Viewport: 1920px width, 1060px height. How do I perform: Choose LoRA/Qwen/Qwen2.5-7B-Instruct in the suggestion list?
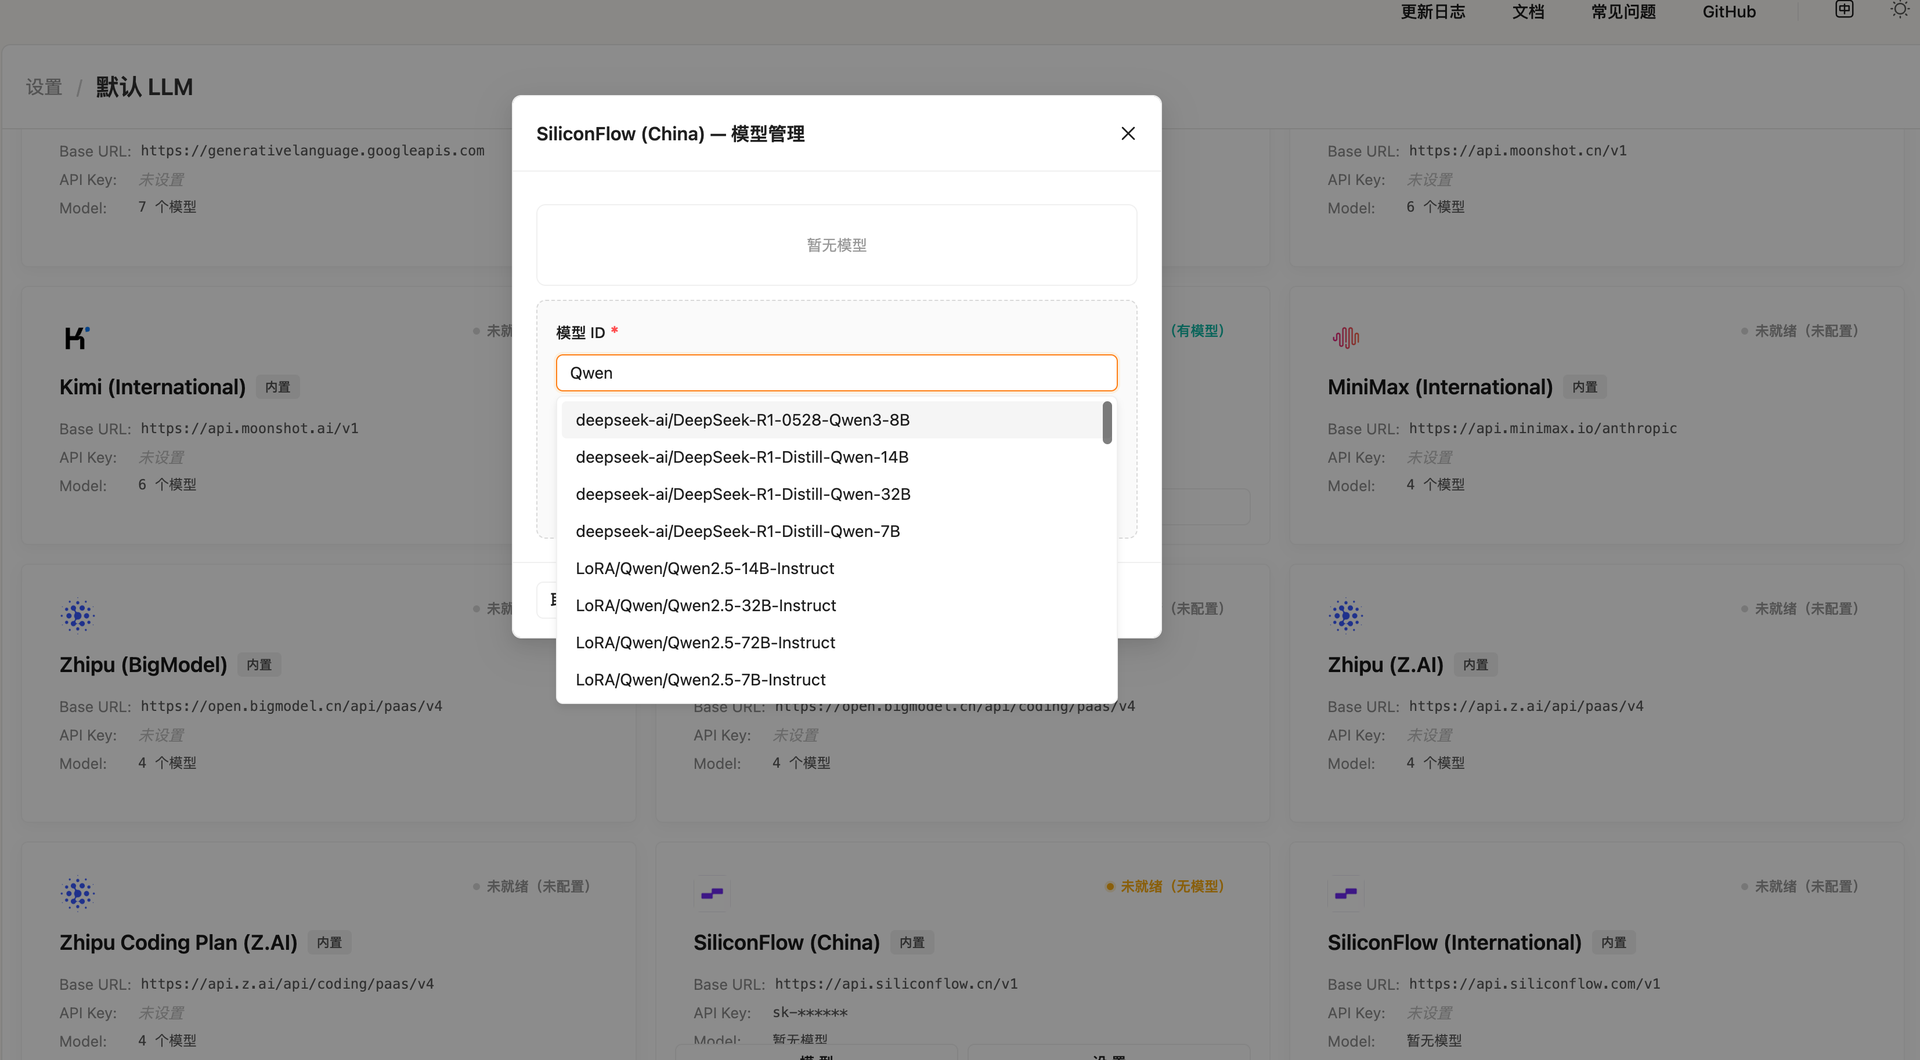[831, 680]
